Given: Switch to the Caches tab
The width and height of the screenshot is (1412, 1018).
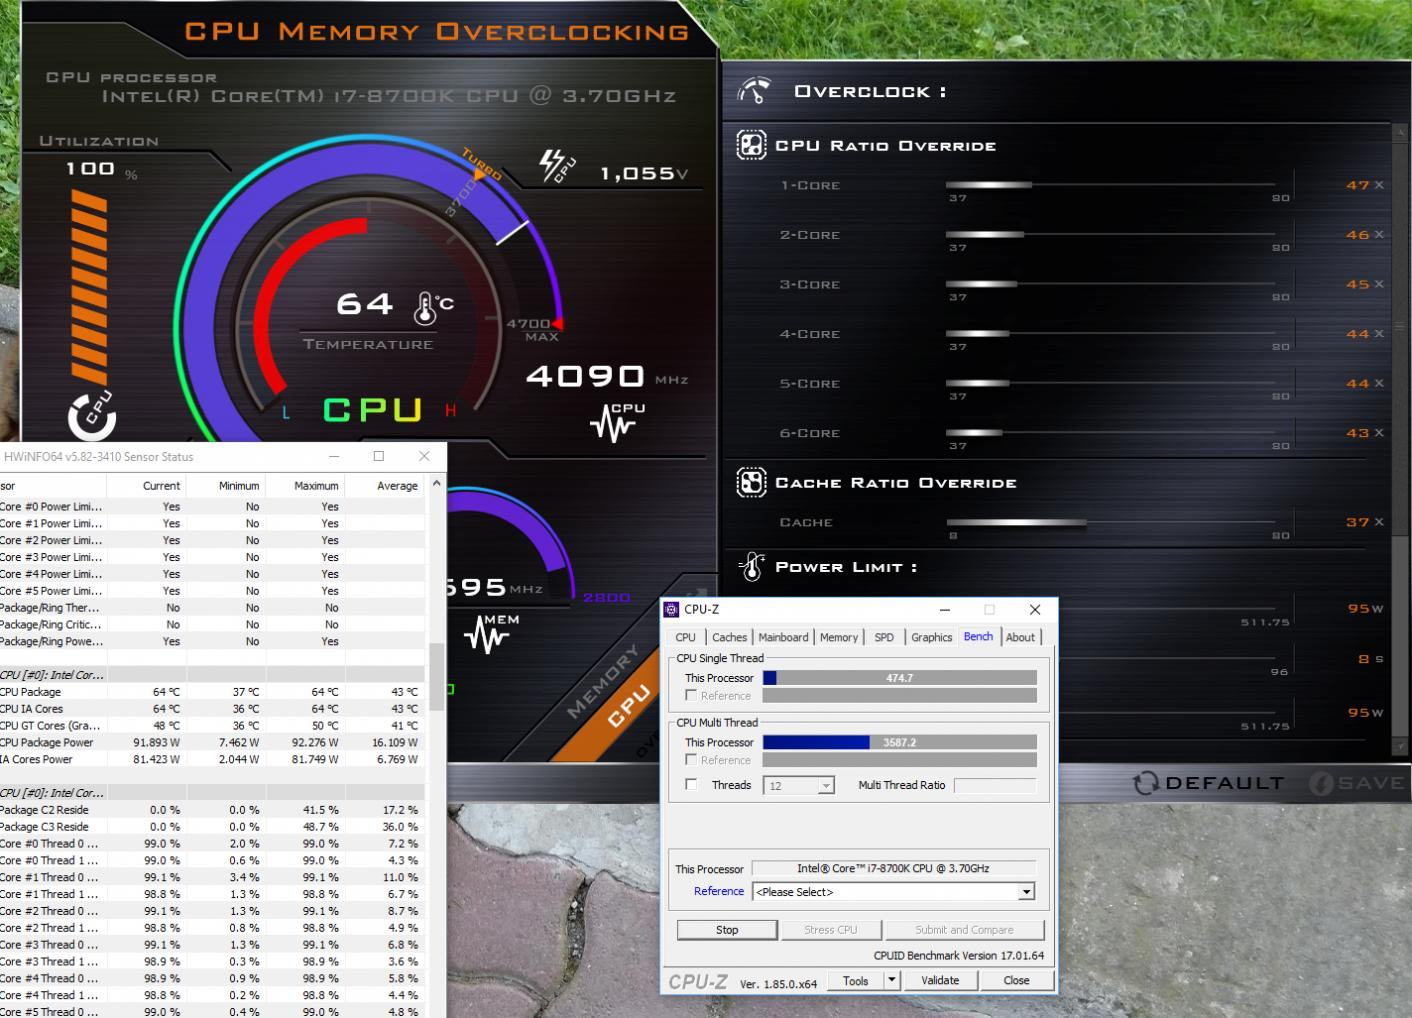Looking at the screenshot, I should (729, 637).
